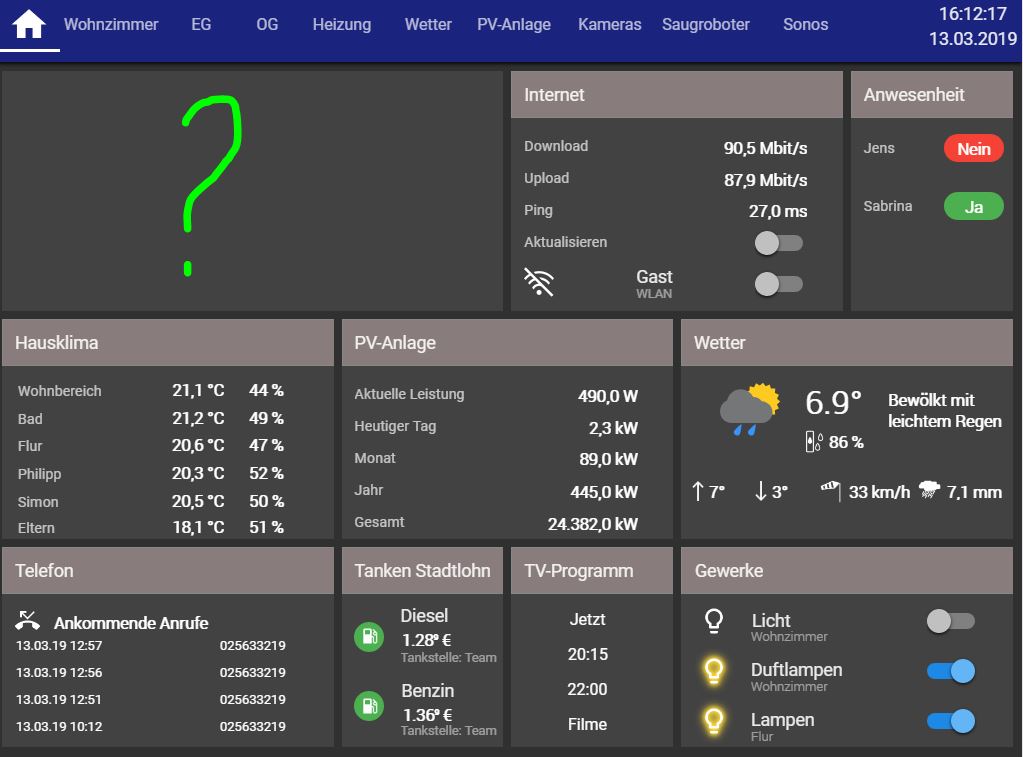Select Jetzt in TV-Programm
The height and width of the screenshot is (757, 1023).
click(x=587, y=619)
